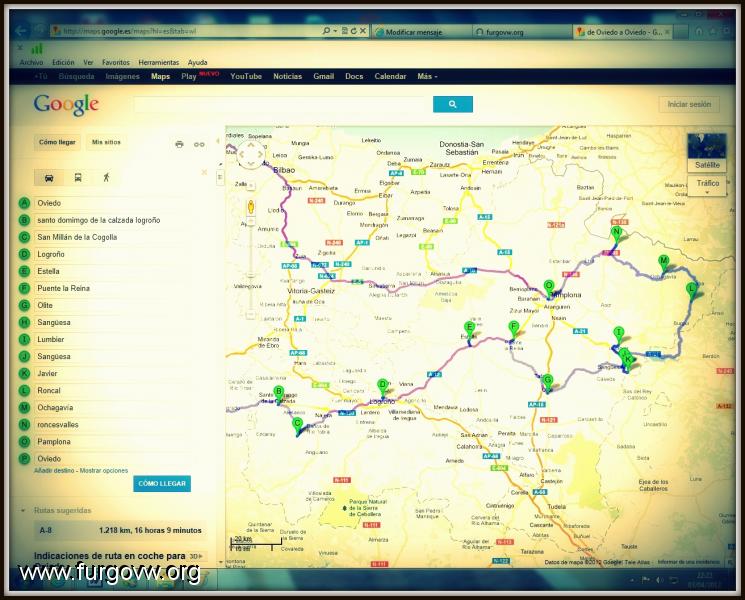
Task: Click map pin M near Ochagavía
Action: click(x=664, y=263)
